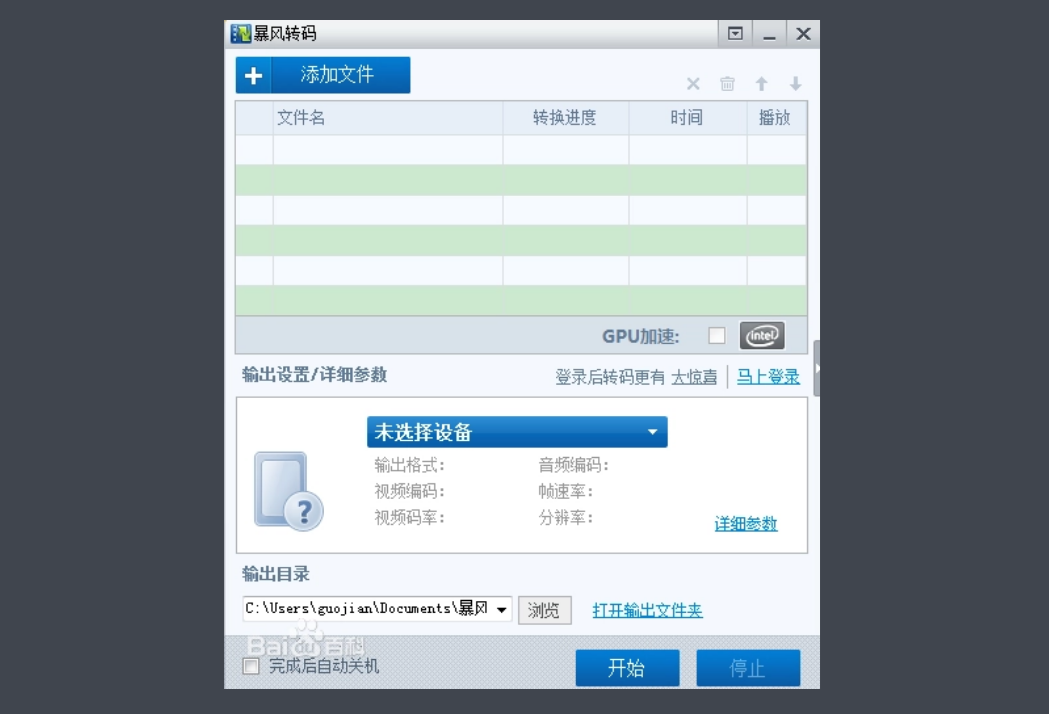Click 打开输出文件夹 link
1049x714 pixels.
(x=648, y=610)
